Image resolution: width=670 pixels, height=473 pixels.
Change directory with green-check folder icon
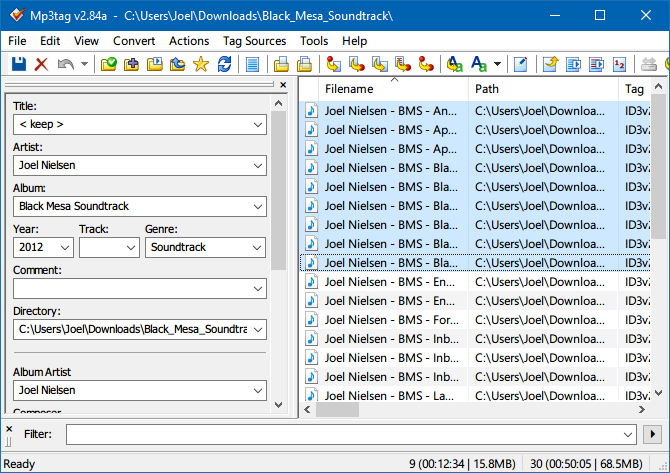(x=109, y=64)
